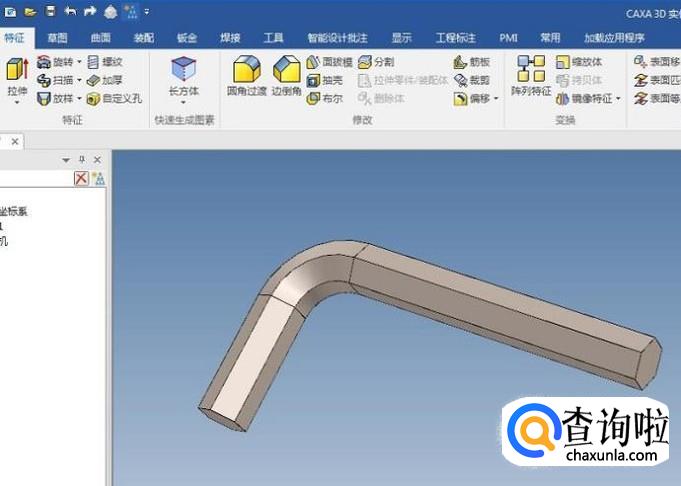The width and height of the screenshot is (681, 486).
Task: Open the 常用 (Common) tab
Action: click(x=550, y=38)
